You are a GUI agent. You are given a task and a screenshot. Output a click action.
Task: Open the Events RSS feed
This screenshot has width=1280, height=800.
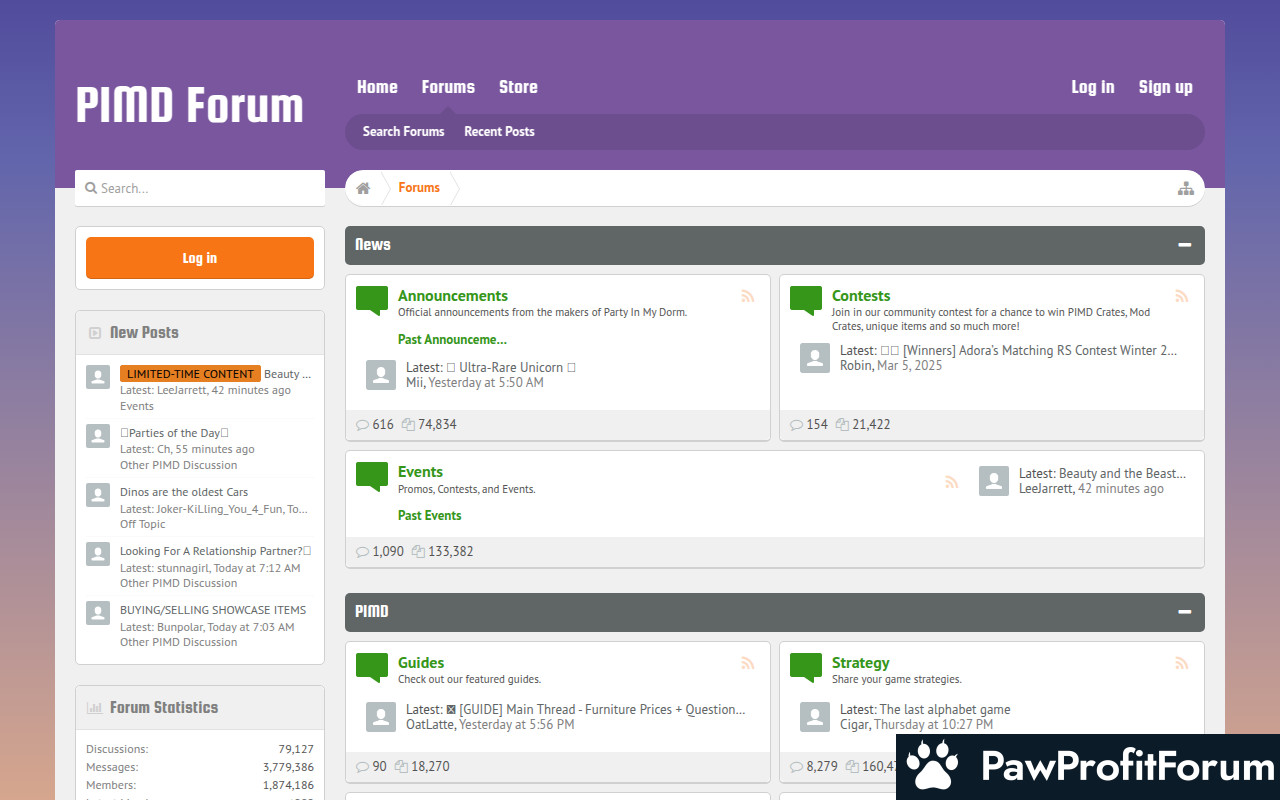point(951,482)
